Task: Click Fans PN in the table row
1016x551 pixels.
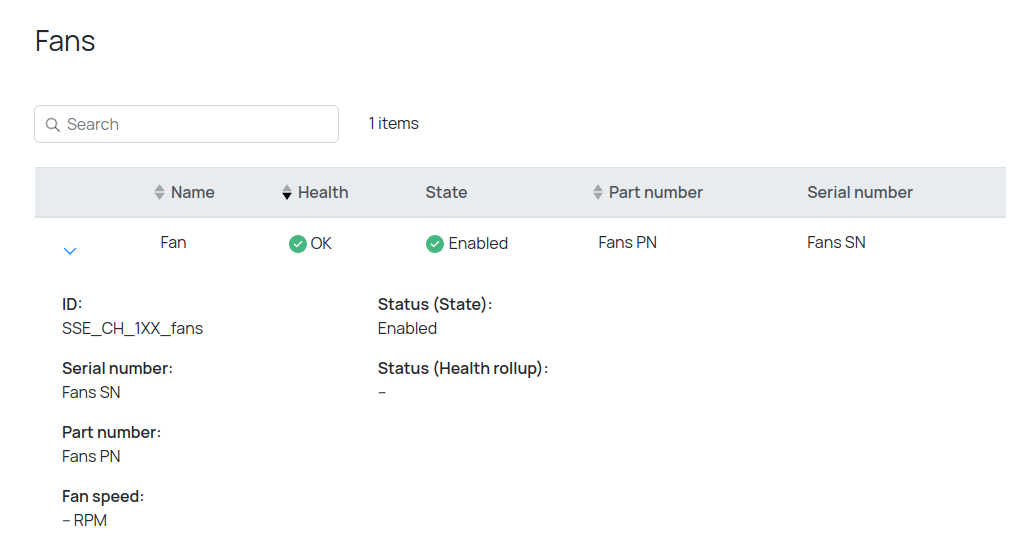Action: 627,242
